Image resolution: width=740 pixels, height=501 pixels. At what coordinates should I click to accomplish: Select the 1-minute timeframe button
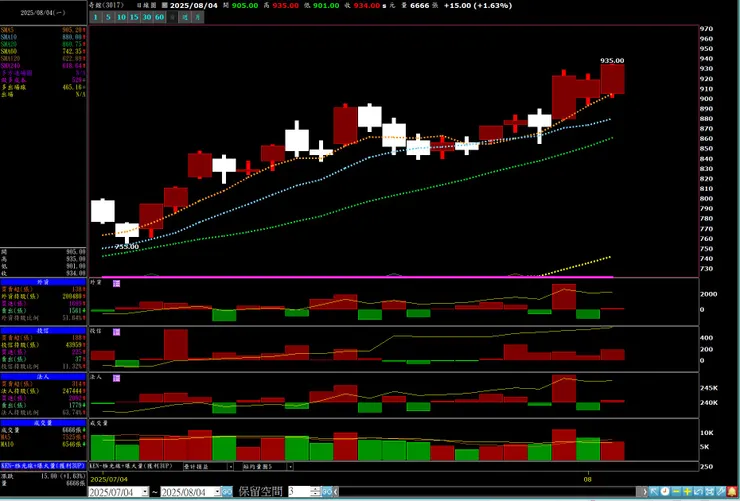coord(96,17)
